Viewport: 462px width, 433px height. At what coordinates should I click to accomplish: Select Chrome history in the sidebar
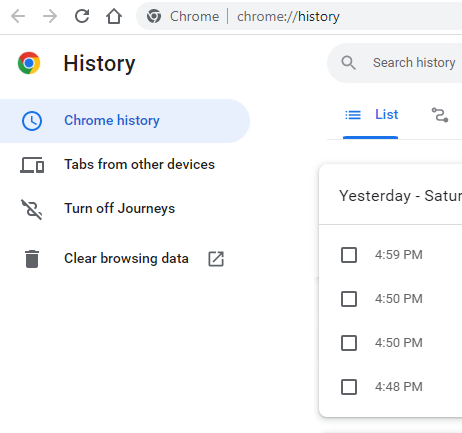(x=125, y=121)
